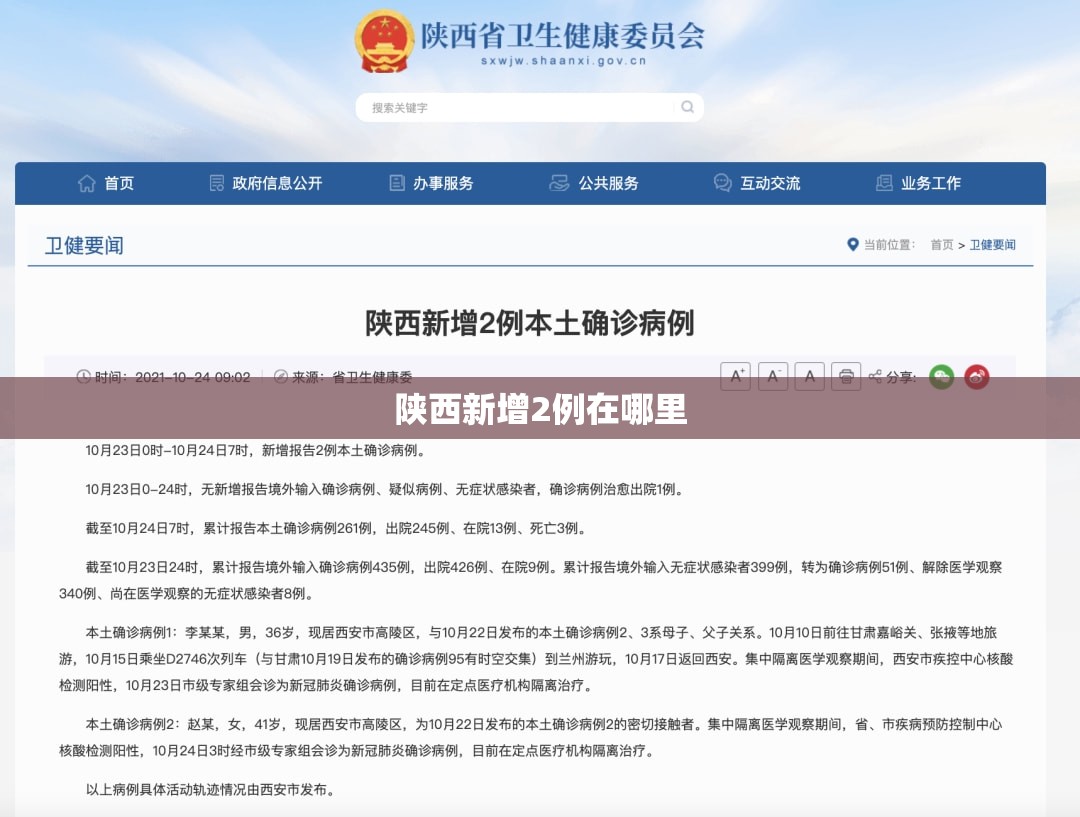The width and height of the screenshot is (1080, 817).
Task: Click the 首页 breadcrumb link
Action: pos(942,245)
